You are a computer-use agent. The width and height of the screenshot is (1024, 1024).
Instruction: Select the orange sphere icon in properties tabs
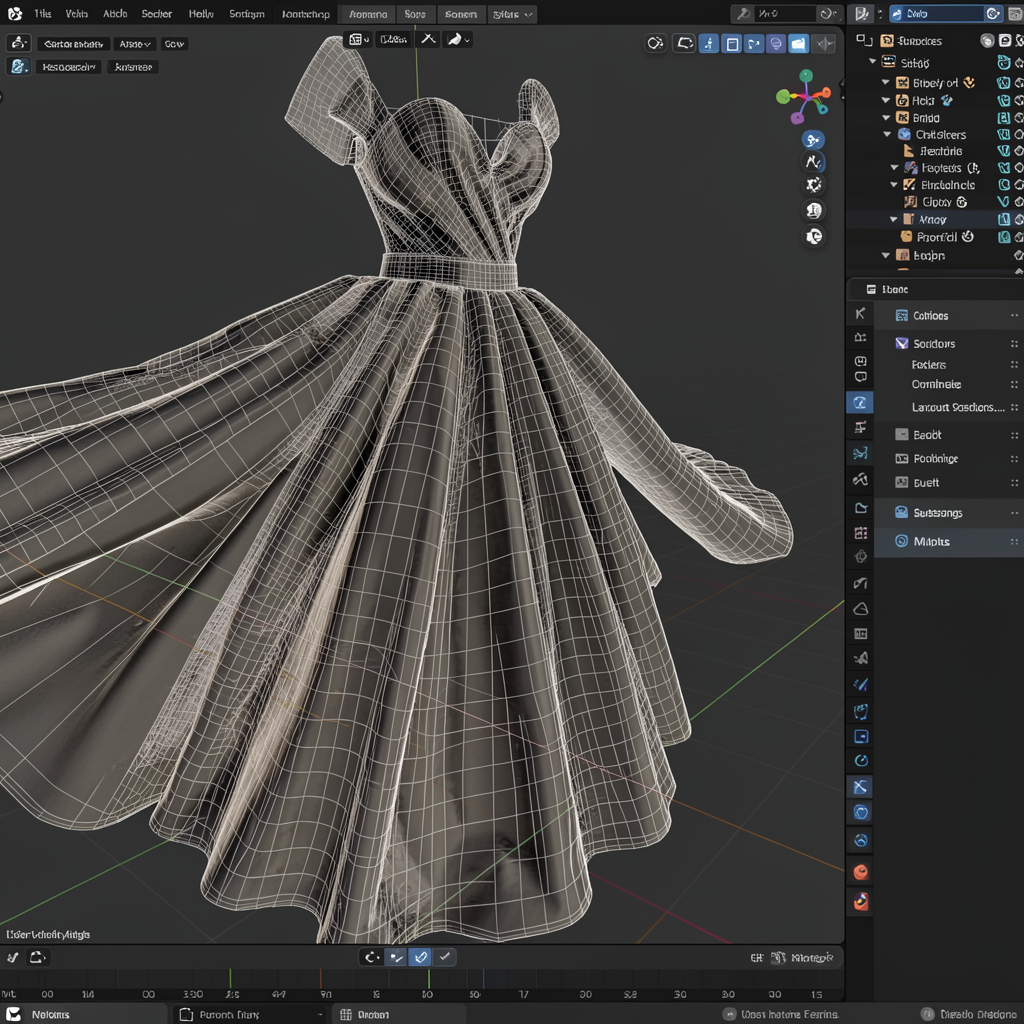click(x=861, y=872)
